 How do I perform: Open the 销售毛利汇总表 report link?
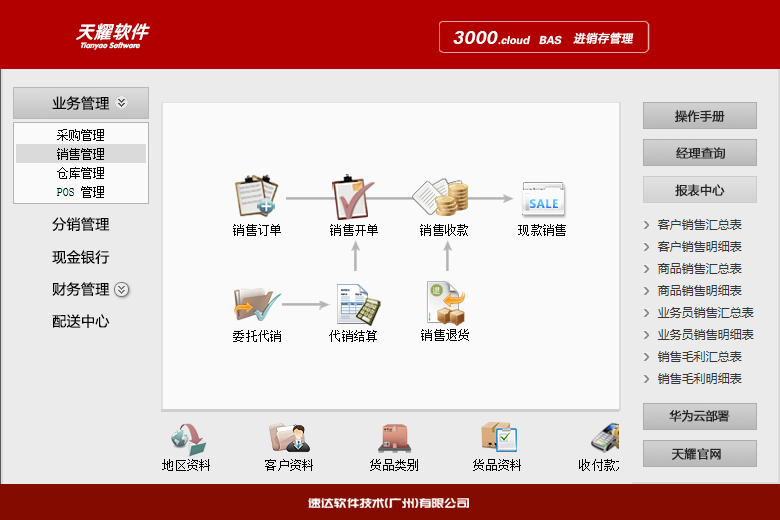tap(699, 357)
